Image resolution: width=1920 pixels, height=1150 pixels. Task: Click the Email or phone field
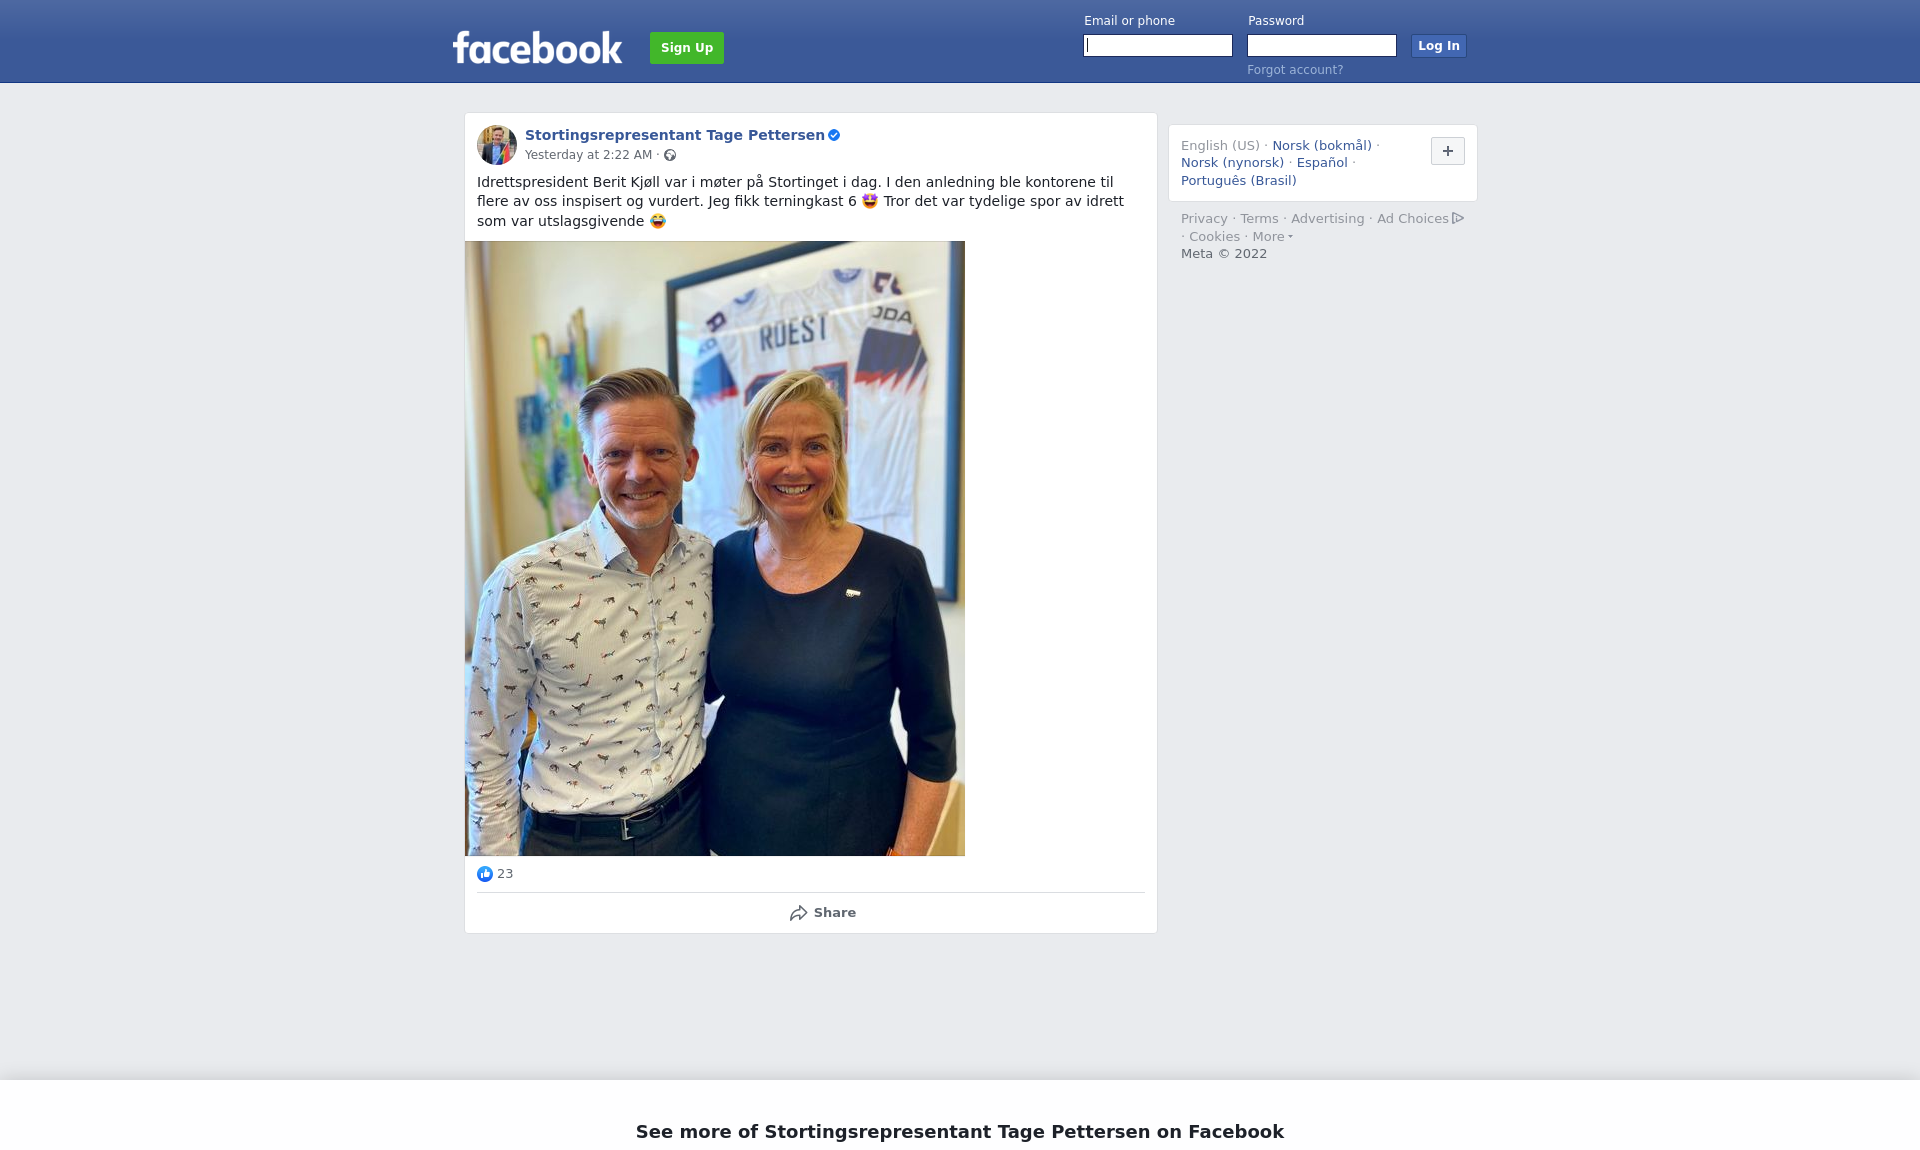click(x=1158, y=46)
